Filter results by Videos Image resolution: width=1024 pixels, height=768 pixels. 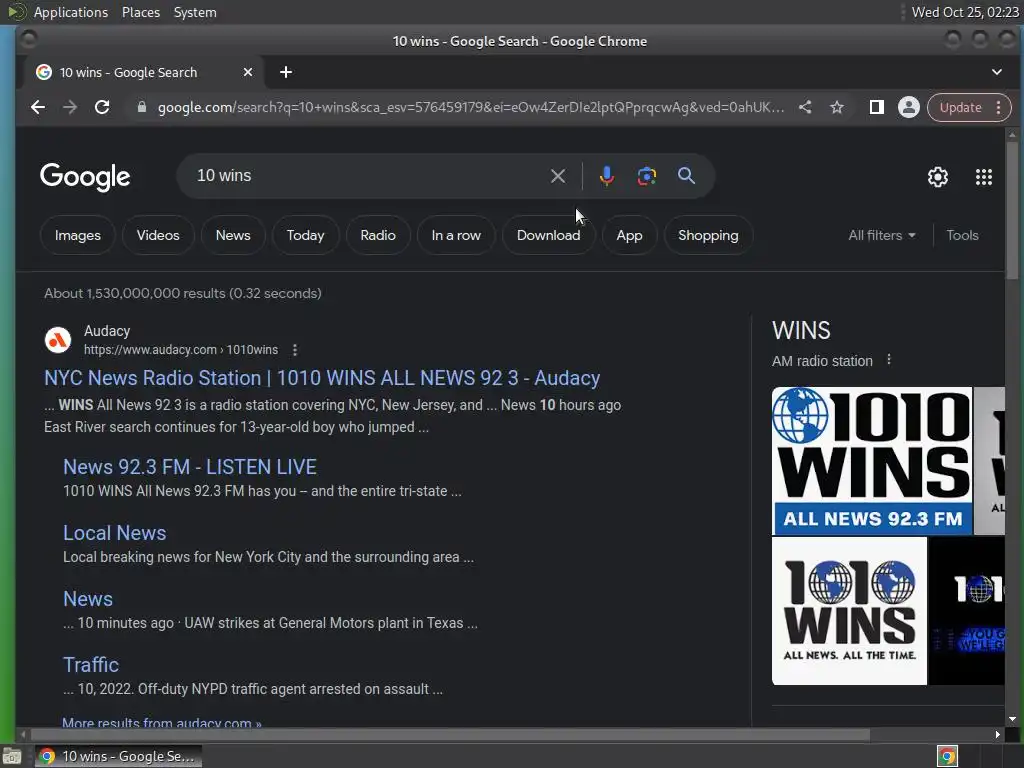pyautogui.click(x=158, y=235)
